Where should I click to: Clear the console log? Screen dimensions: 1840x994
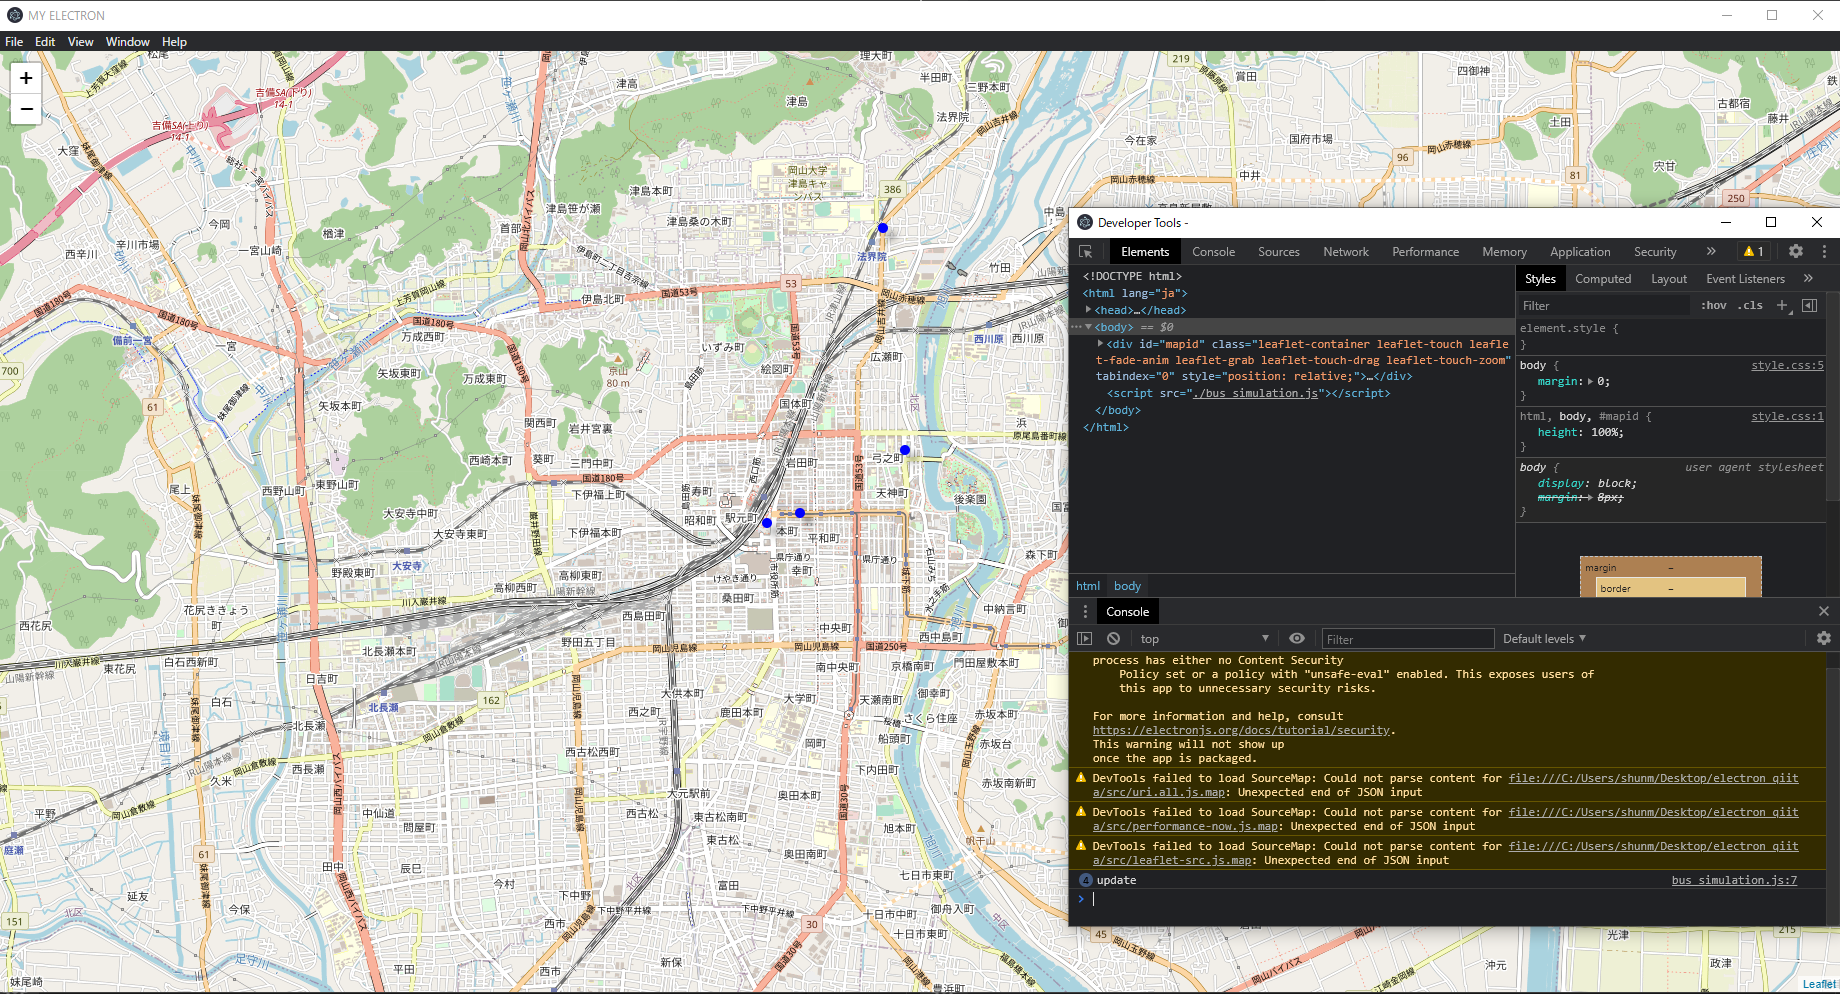1114,639
